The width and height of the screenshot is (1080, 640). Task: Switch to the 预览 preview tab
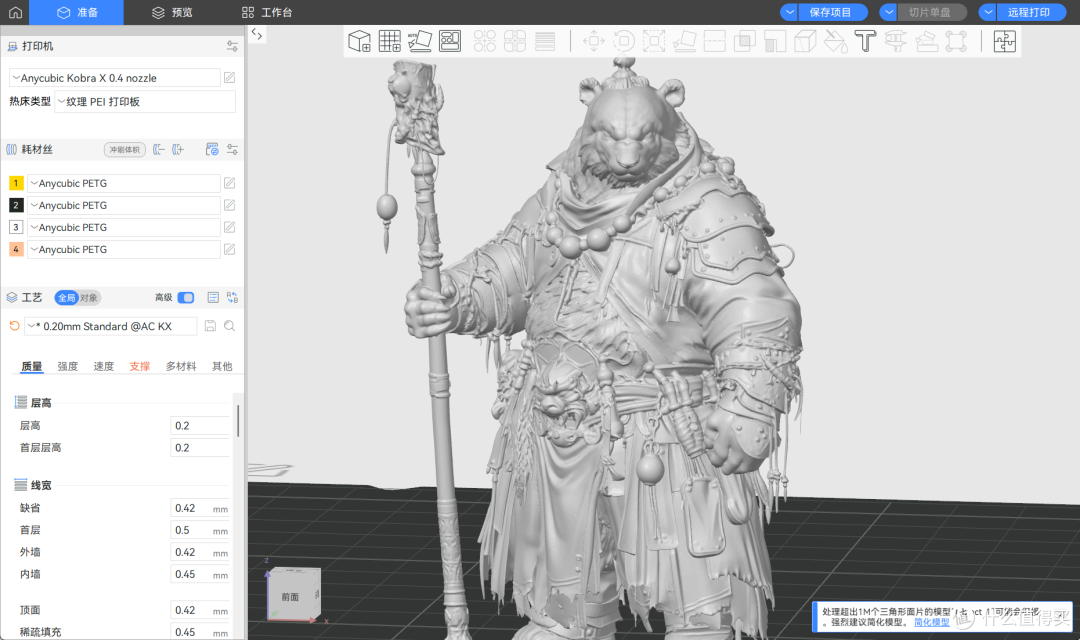pyautogui.click(x=172, y=12)
